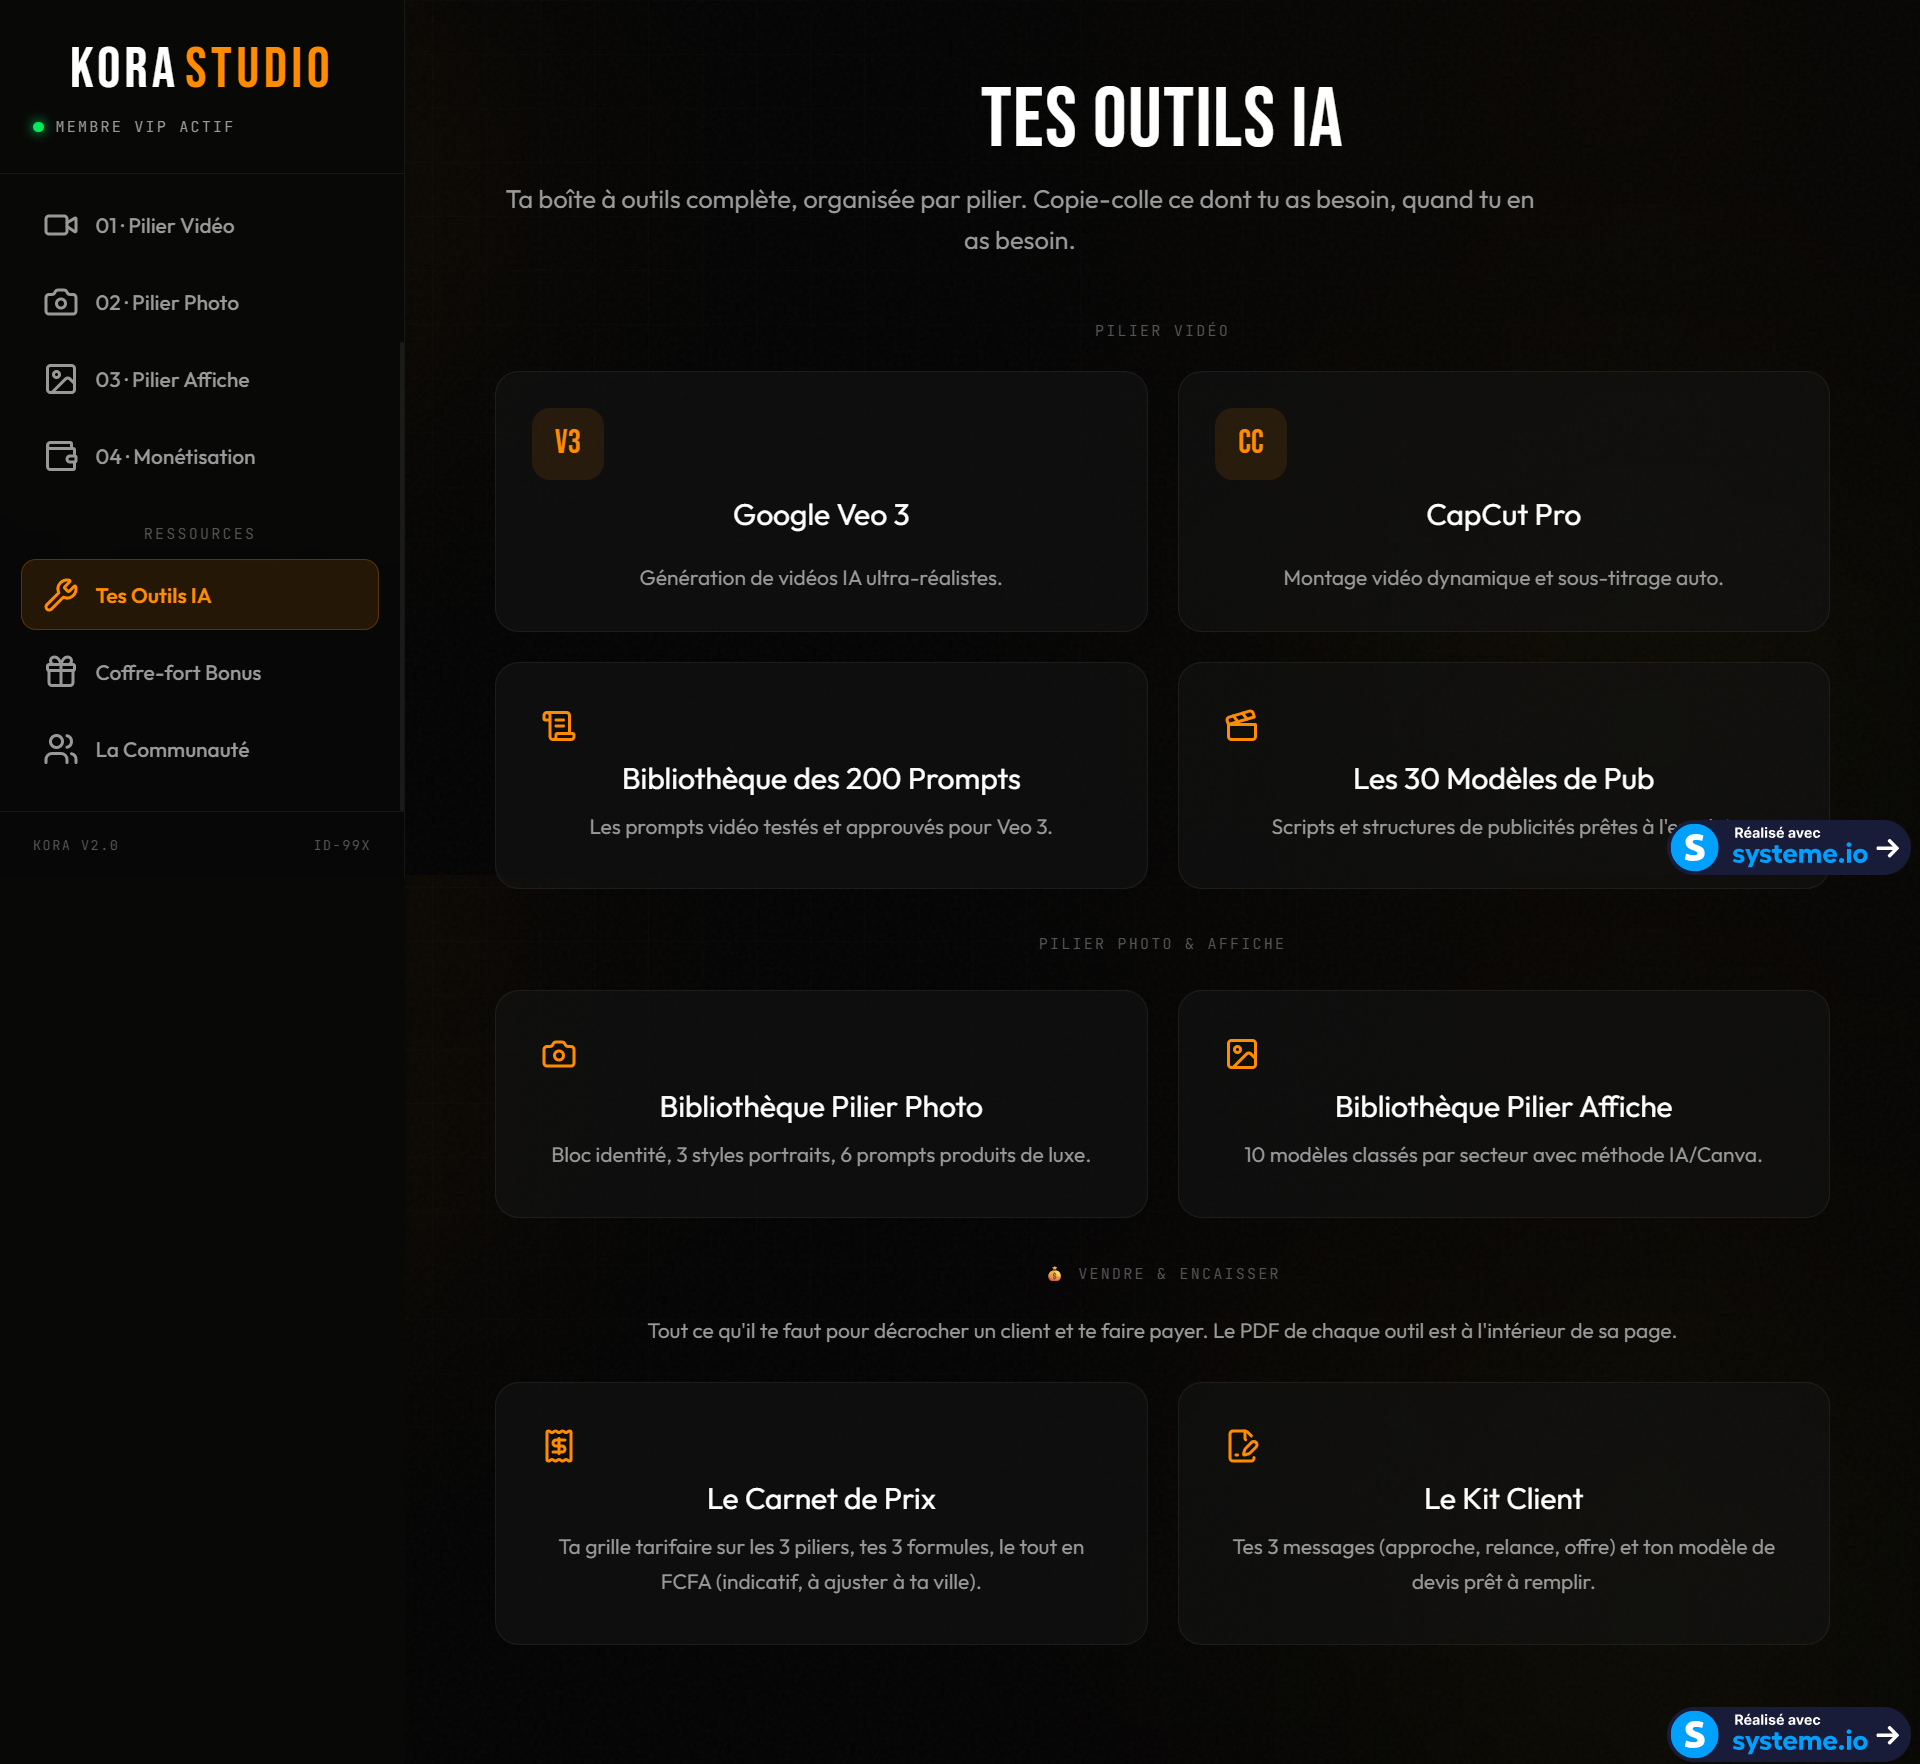Click the image icon on Bibliothèque Pilier Affiche card
This screenshot has height=1764, width=1920.
pyautogui.click(x=1242, y=1054)
